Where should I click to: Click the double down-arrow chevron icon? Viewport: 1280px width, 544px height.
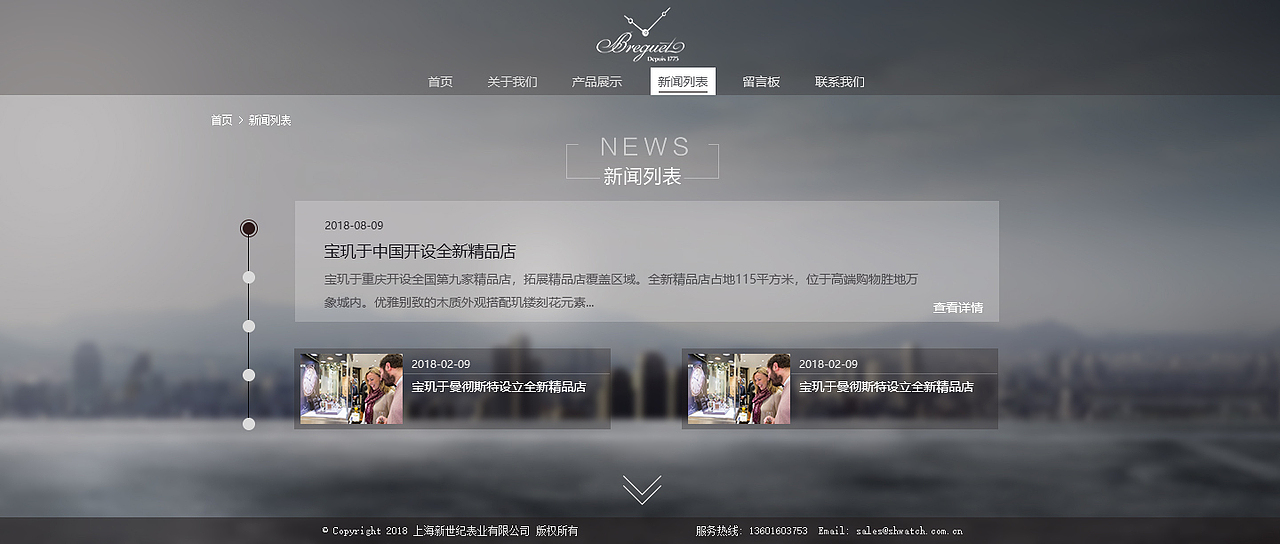click(642, 490)
